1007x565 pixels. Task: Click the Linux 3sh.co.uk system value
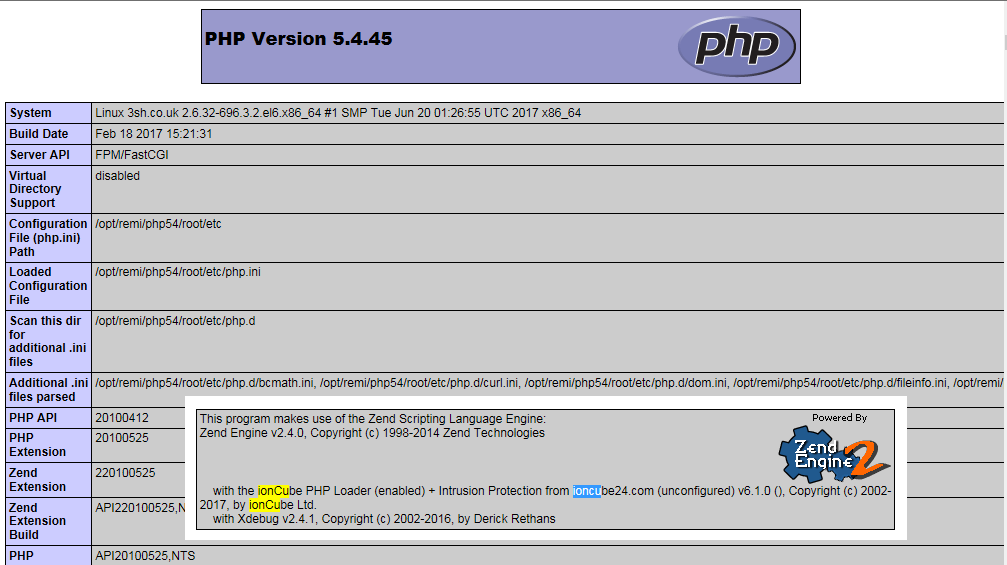pos(338,112)
